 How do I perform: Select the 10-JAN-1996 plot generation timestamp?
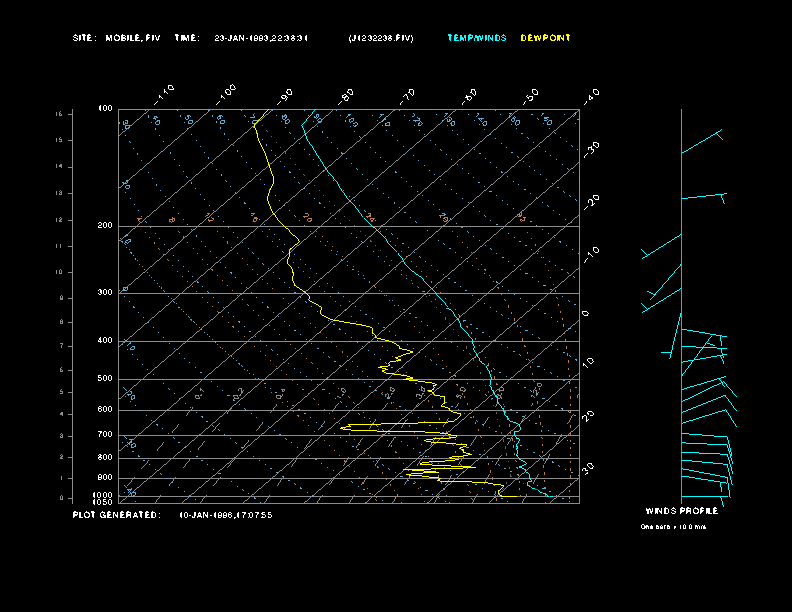click(x=226, y=515)
